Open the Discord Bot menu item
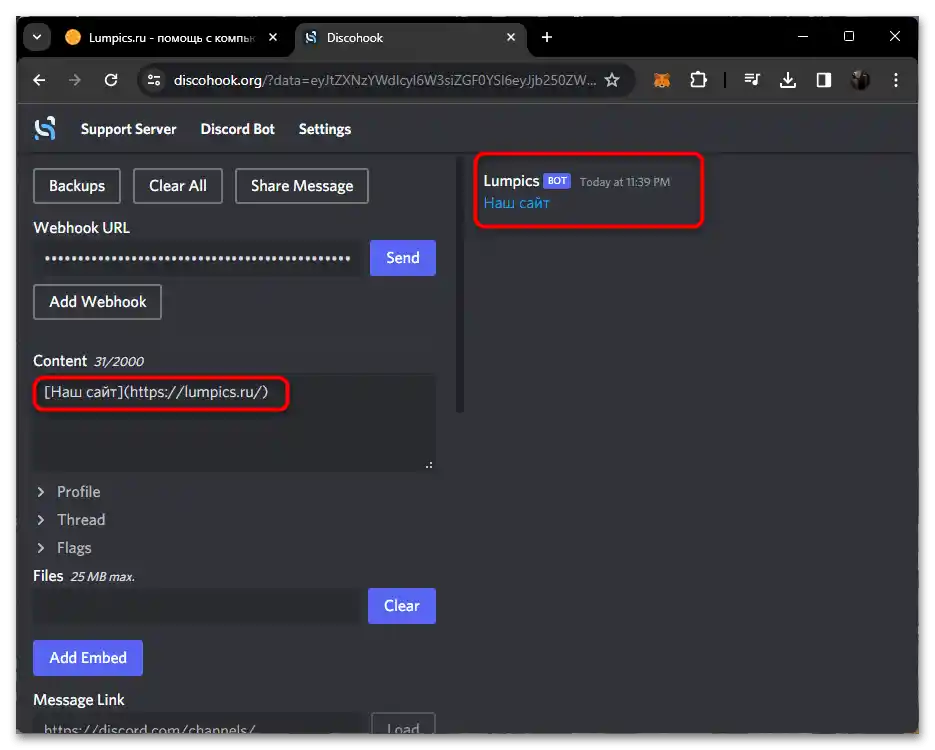This screenshot has height=750, width=935. [237, 129]
